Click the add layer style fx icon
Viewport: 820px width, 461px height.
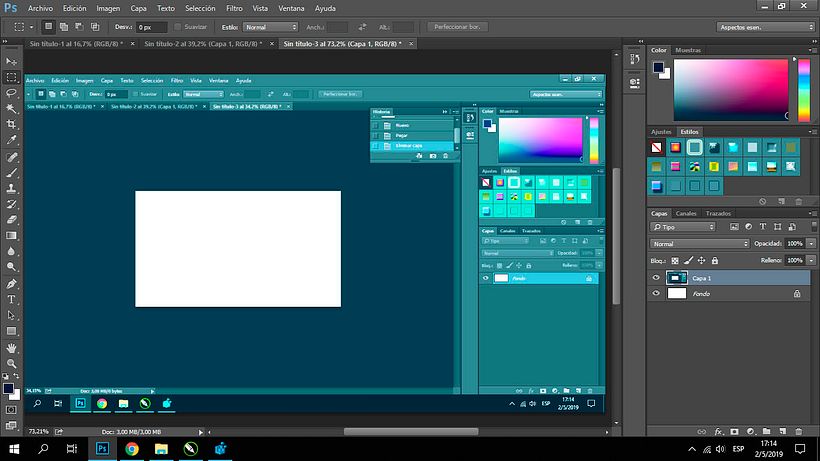(x=719, y=432)
